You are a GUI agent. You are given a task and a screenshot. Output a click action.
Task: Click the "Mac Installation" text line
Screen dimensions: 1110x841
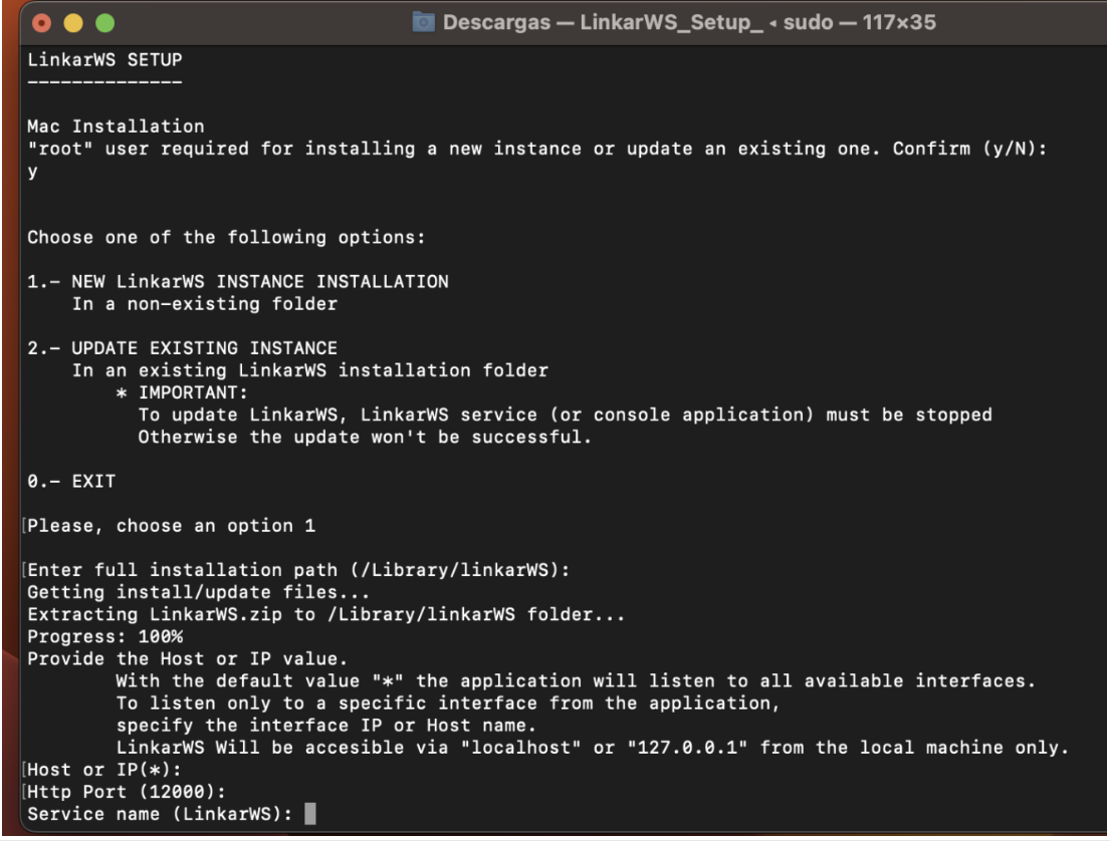click(115, 127)
